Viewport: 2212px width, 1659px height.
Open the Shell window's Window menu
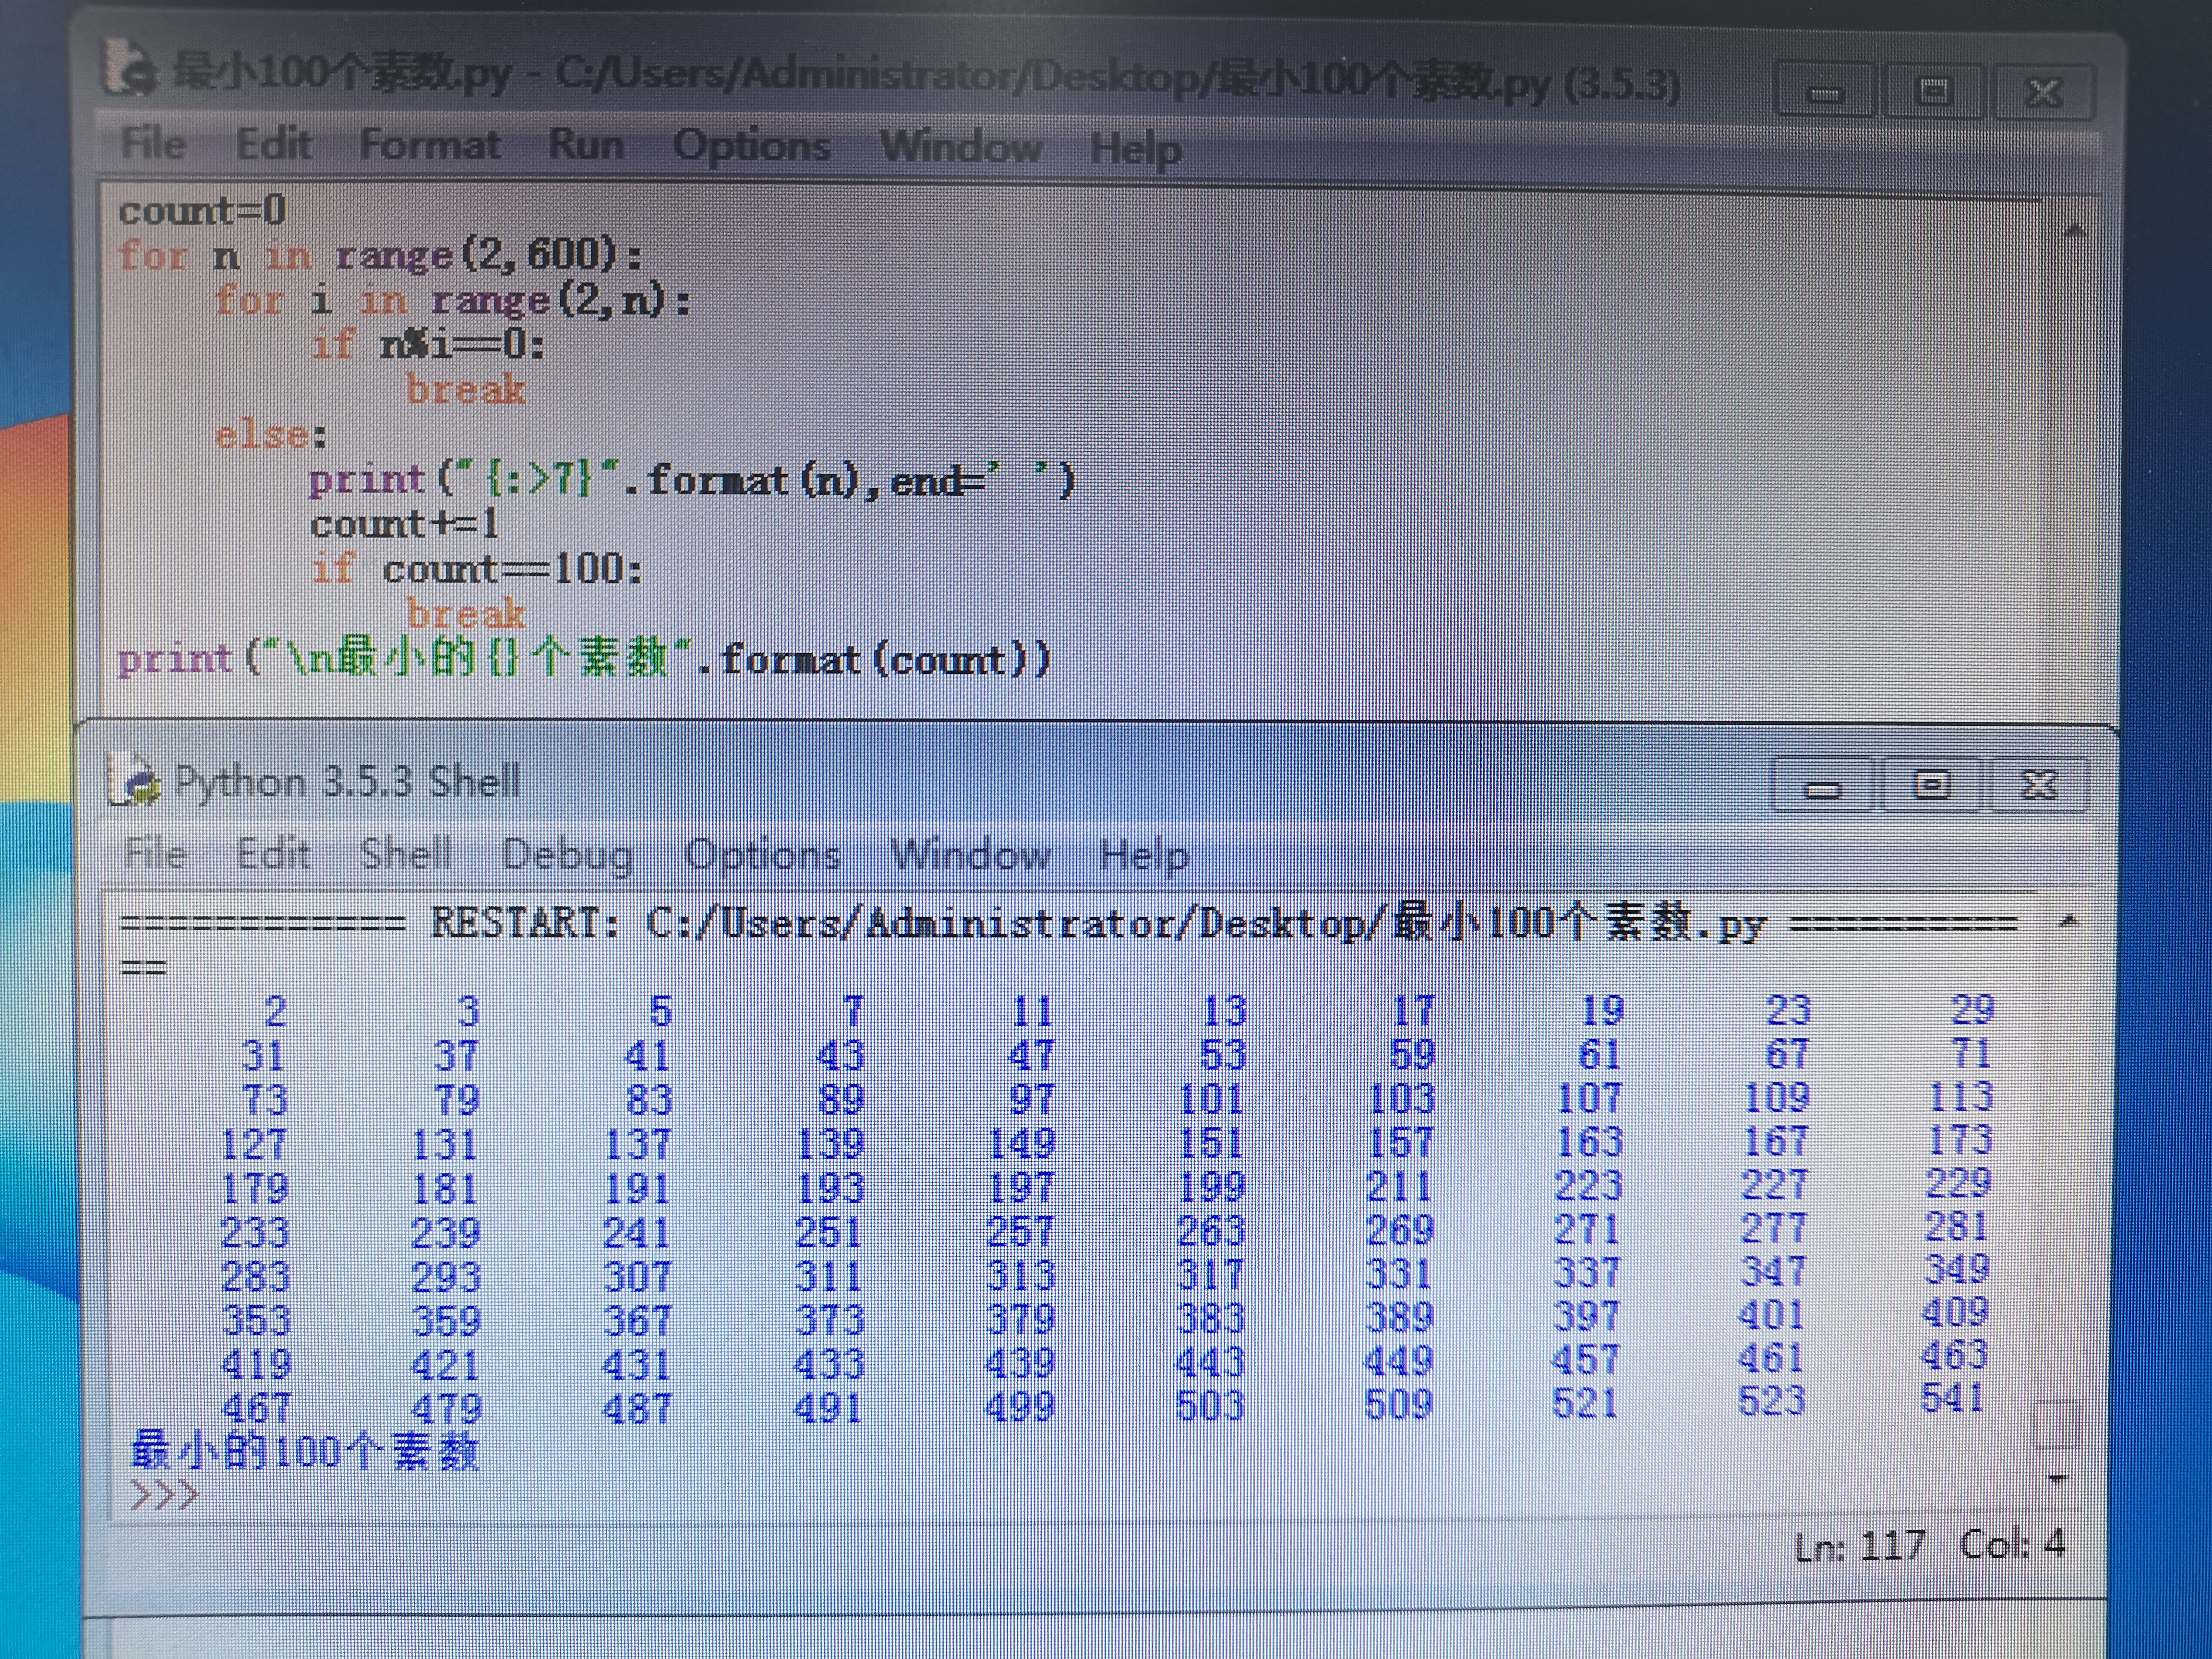pos(970,856)
